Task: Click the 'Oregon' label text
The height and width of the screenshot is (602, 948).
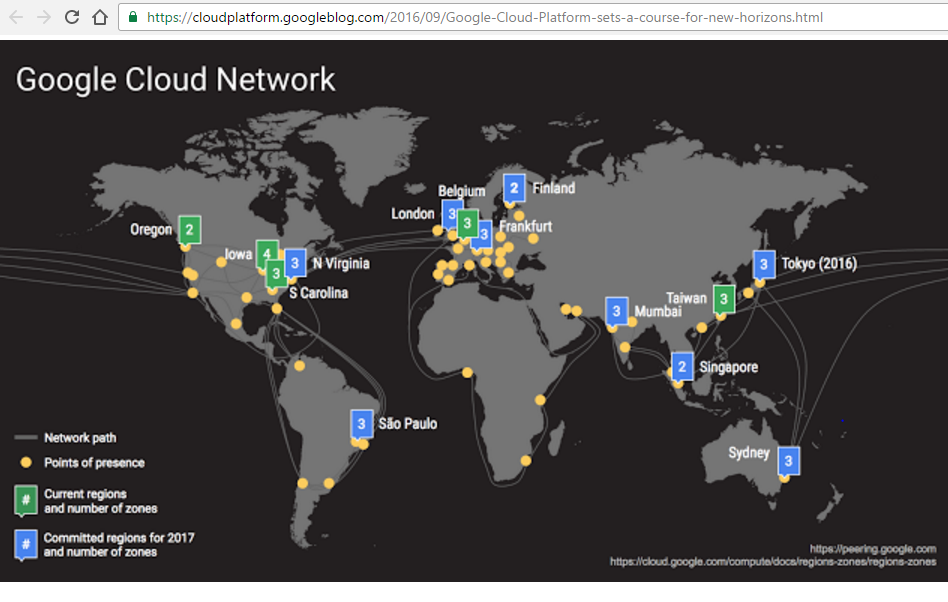Action: [151, 230]
